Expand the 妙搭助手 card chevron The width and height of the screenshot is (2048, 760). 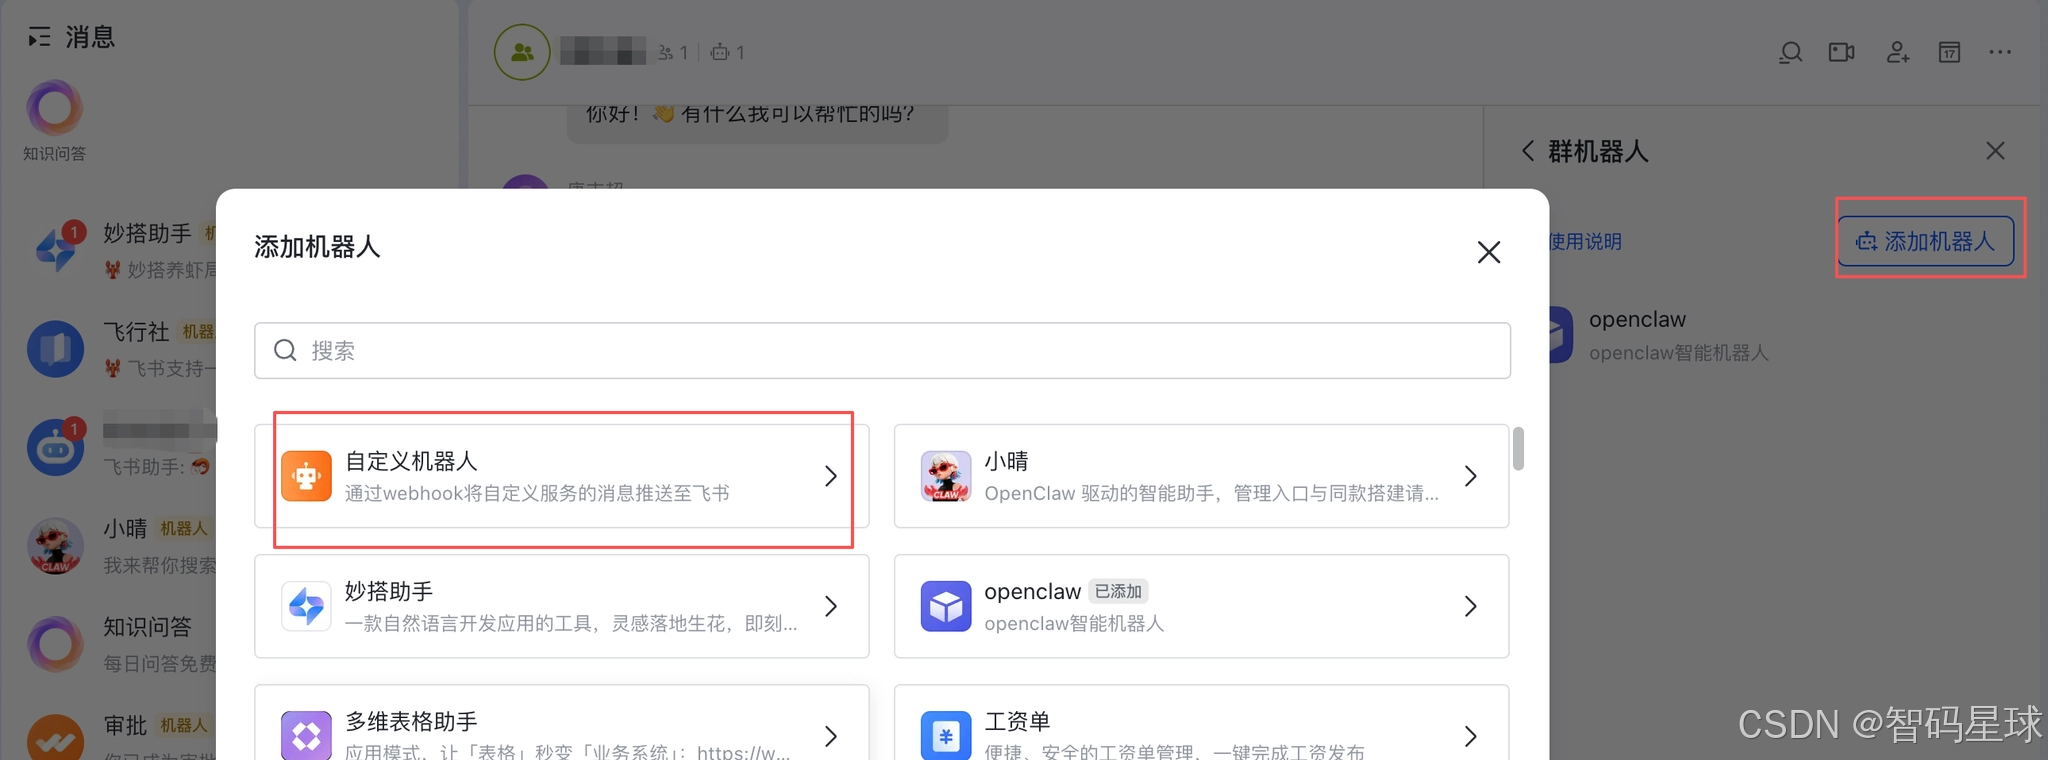(x=831, y=606)
